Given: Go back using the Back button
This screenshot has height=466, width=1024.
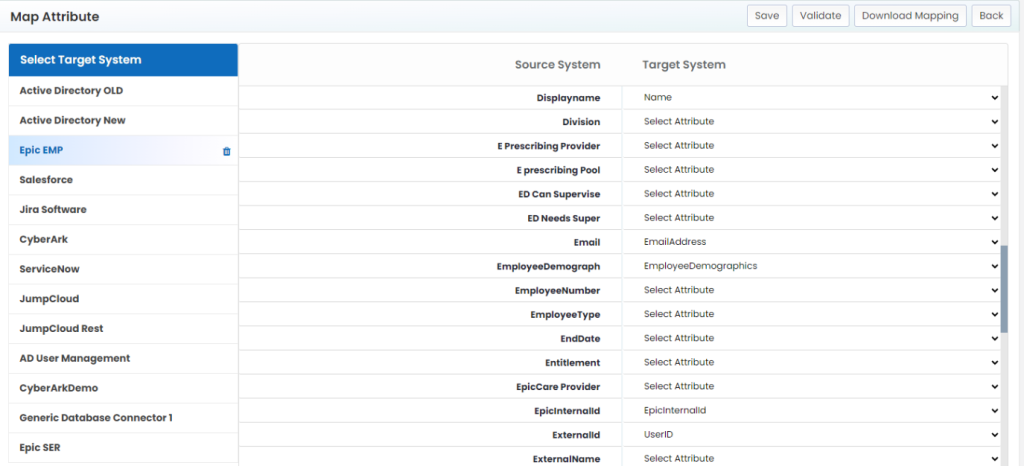Looking at the screenshot, I should point(991,16).
